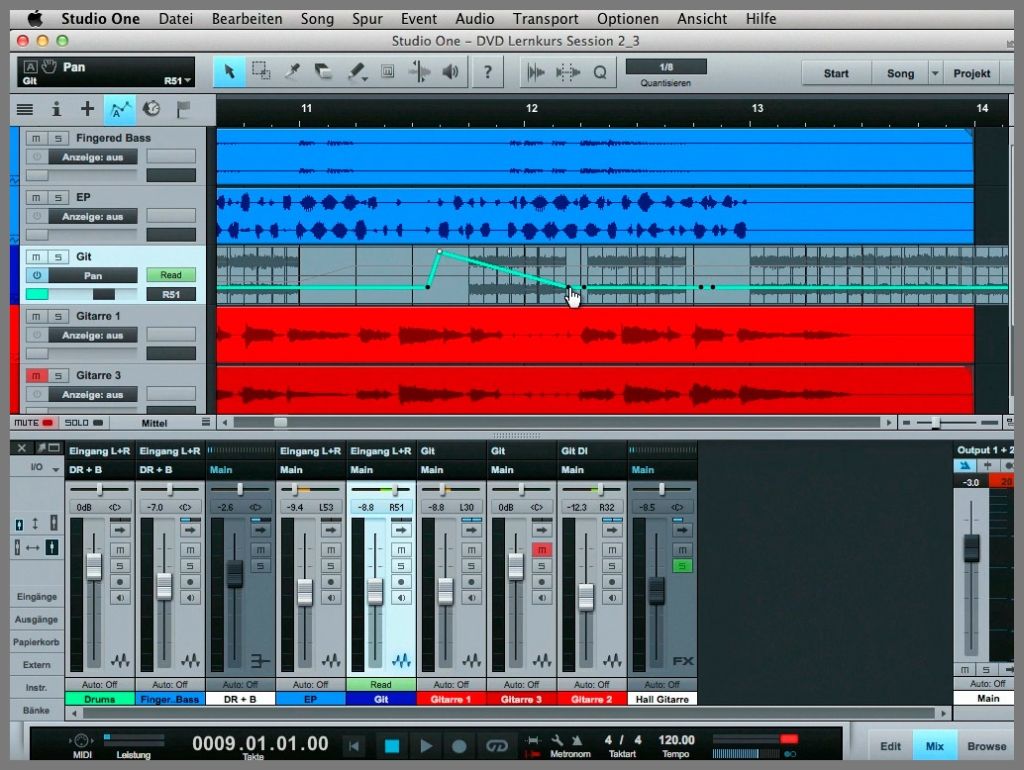Image resolution: width=1024 pixels, height=770 pixels.
Task: Click the Record transport button
Action: [459, 745]
